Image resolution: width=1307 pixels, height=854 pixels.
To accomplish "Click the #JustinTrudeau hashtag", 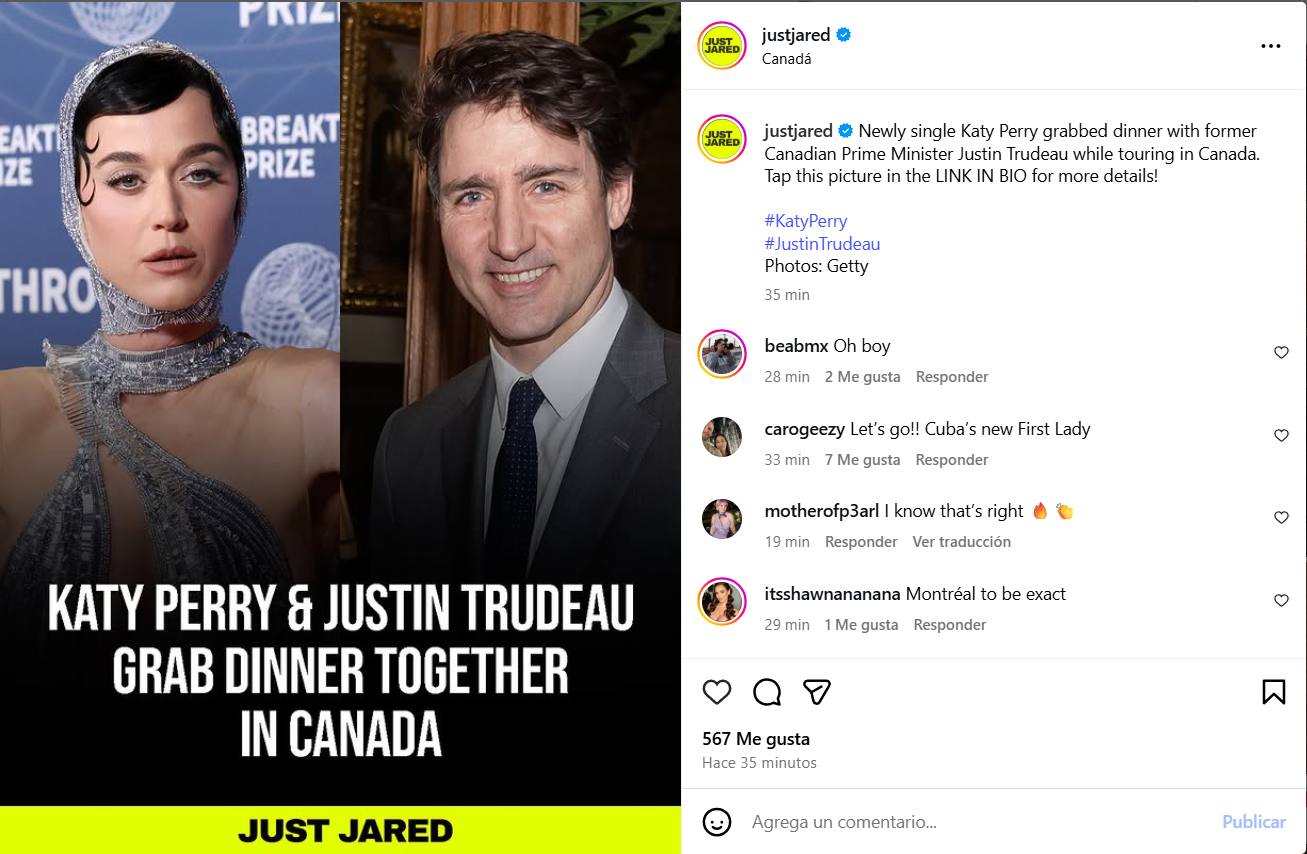I will click(822, 244).
